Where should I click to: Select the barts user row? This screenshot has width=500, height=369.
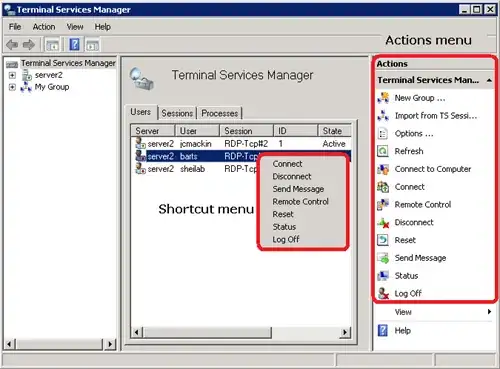241,156
